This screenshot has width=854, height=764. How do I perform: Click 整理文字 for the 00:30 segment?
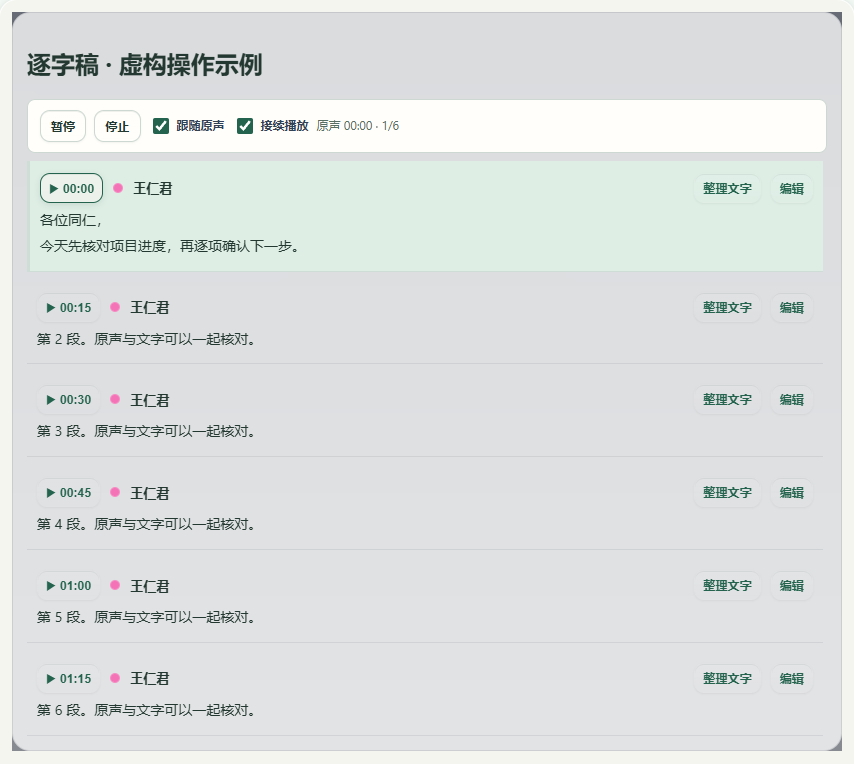pos(727,400)
